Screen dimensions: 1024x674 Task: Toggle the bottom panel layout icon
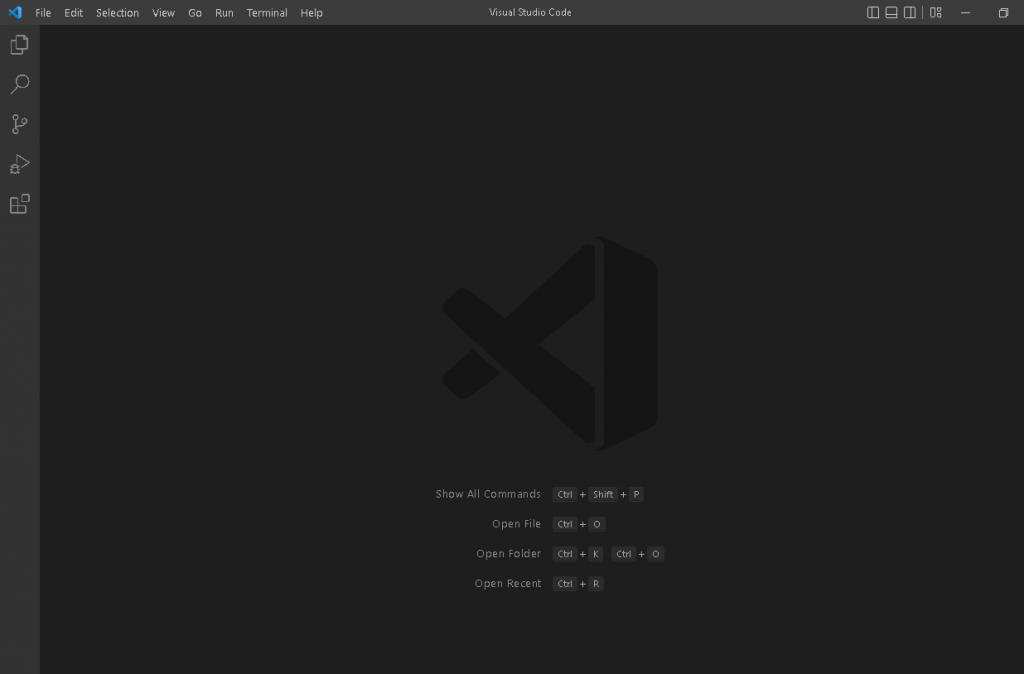(891, 12)
